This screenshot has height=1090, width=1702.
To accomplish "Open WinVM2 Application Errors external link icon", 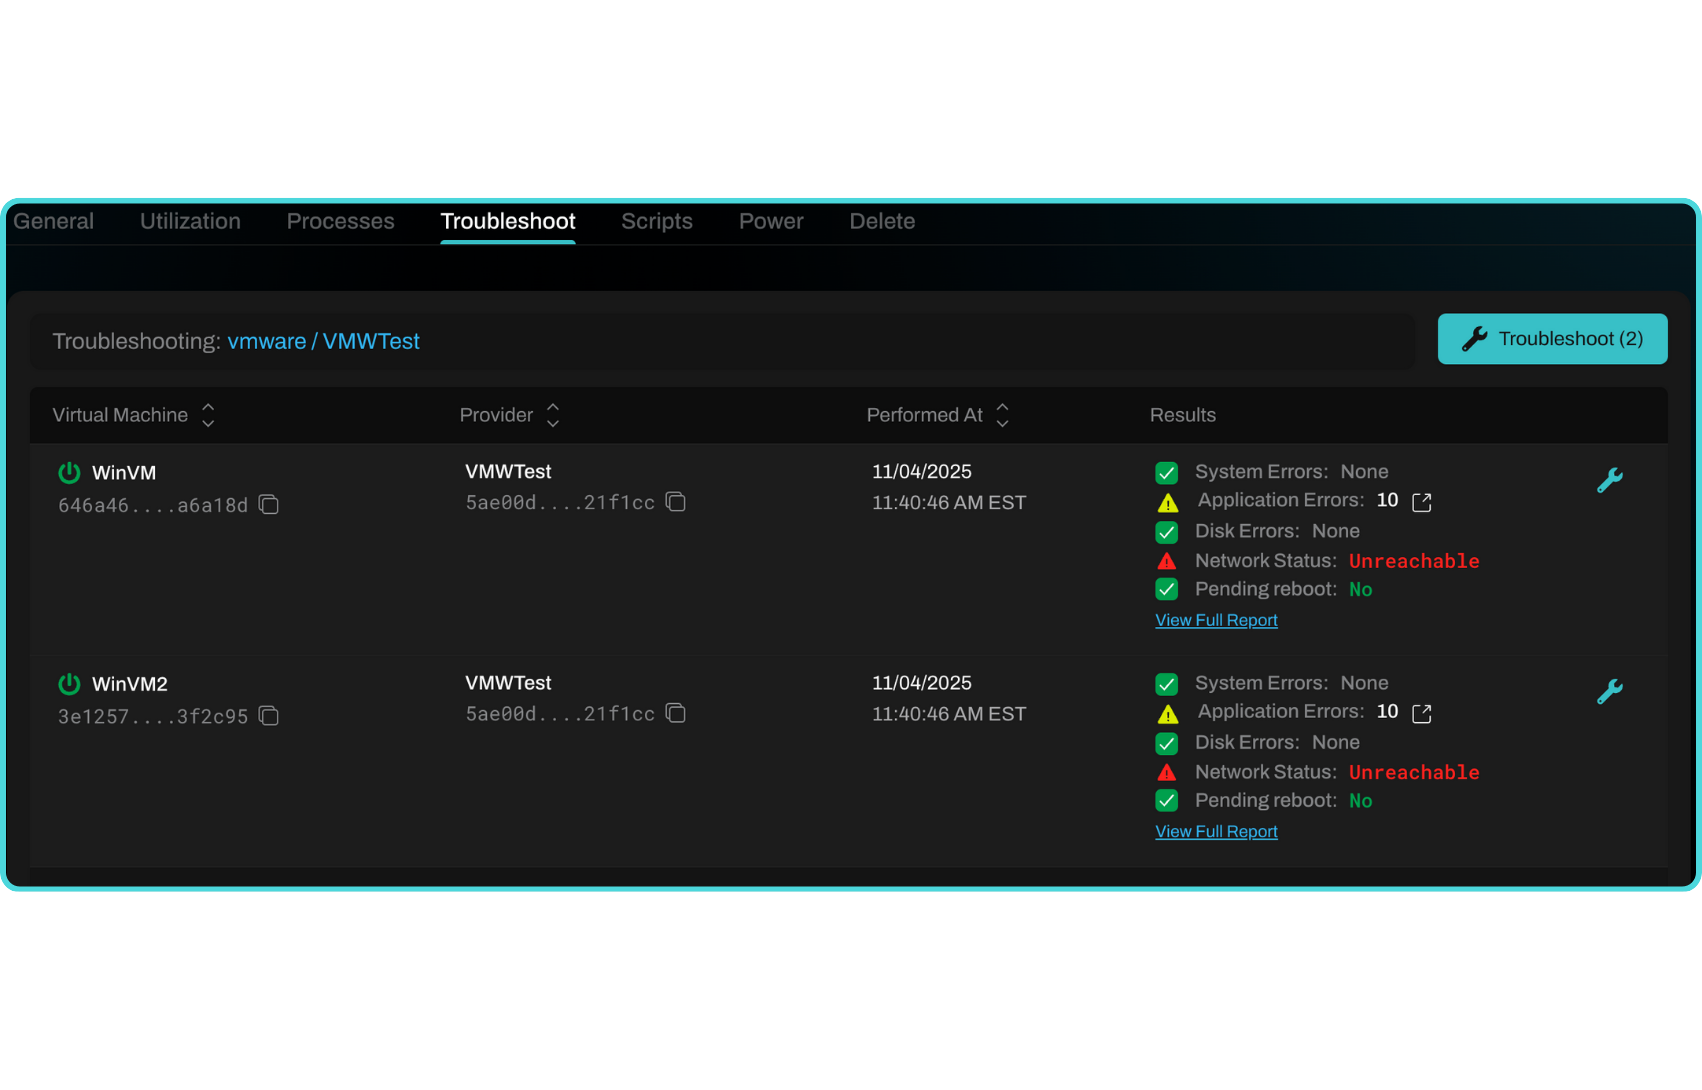I will 1421,713.
